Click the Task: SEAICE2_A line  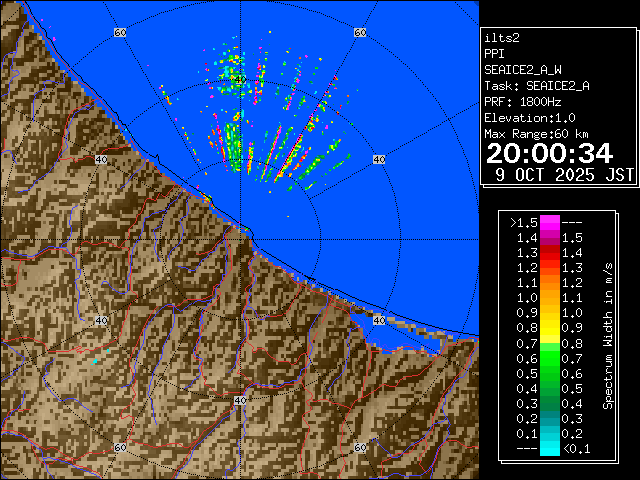(x=536, y=85)
